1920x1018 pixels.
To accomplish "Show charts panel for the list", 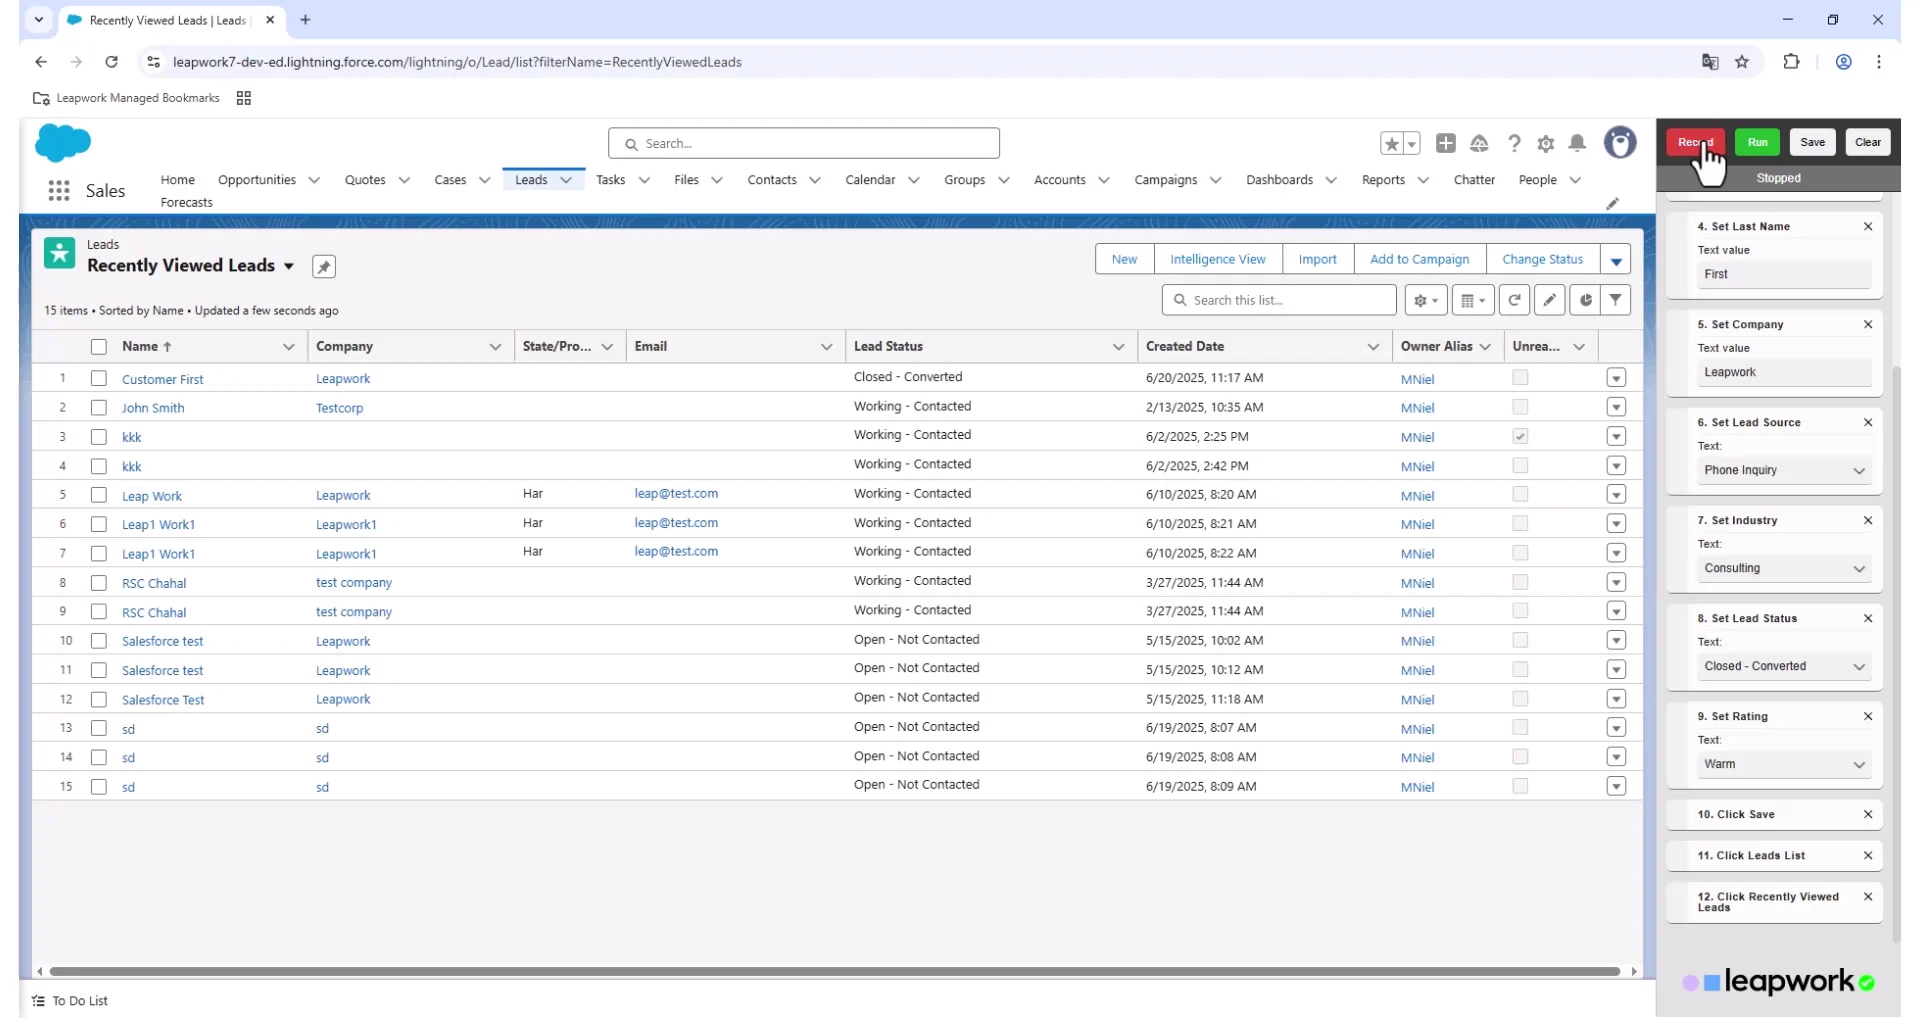I will coord(1585,300).
